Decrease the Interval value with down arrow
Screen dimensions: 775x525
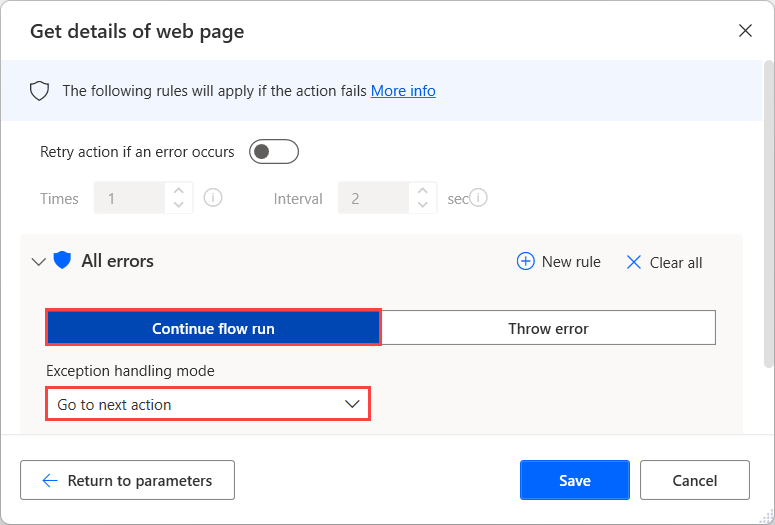pyautogui.click(x=423, y=205)
